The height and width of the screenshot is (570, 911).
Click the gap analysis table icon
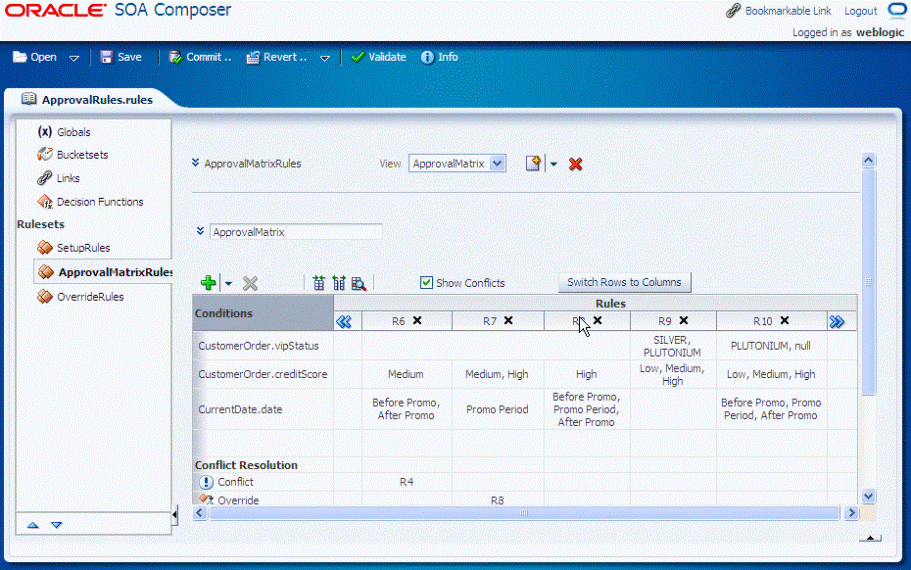coord(319,283)
